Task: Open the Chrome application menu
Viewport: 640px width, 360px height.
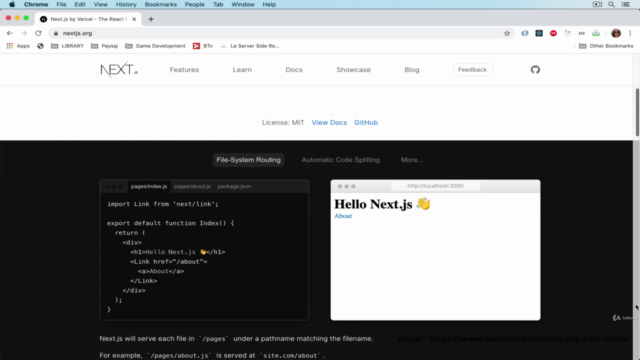Action: click(x=36, y=4)
